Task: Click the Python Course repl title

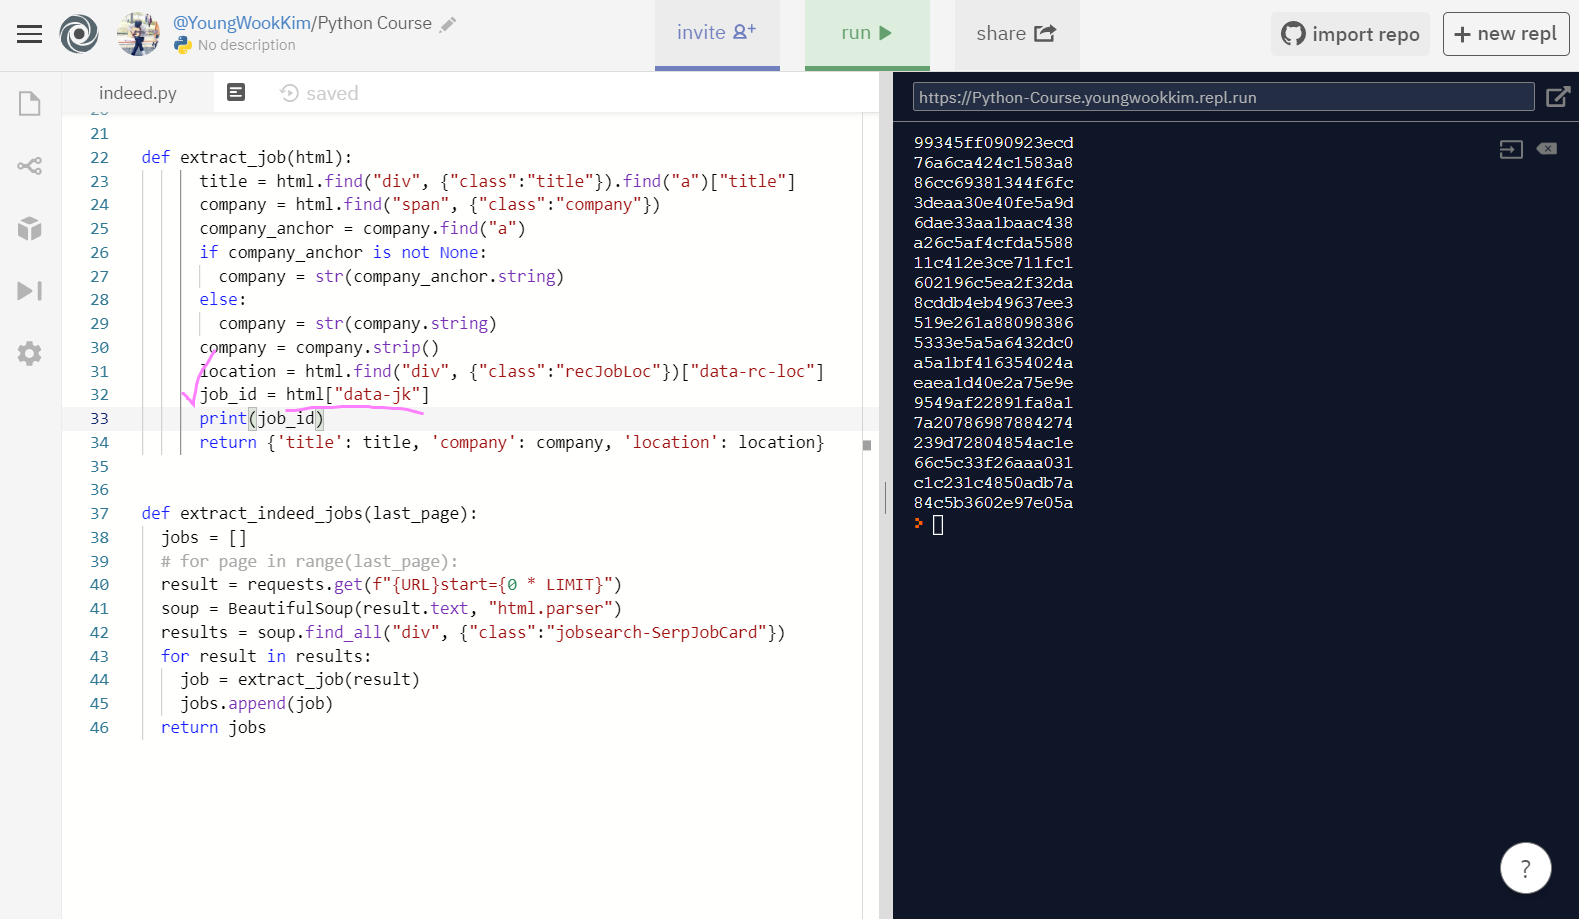Action: 375,23
